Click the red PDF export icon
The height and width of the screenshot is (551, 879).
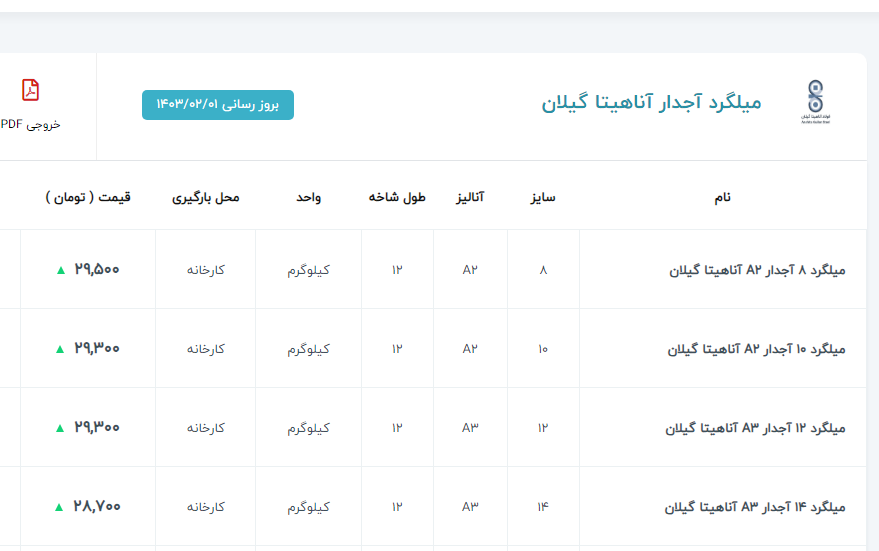click(x=31, y=90)
